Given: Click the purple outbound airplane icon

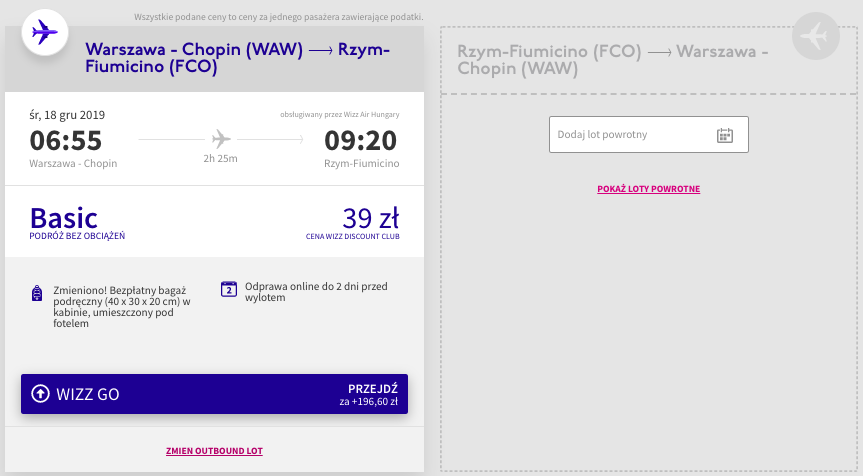Looking at the screenshot, I should [x=45, y=32].
